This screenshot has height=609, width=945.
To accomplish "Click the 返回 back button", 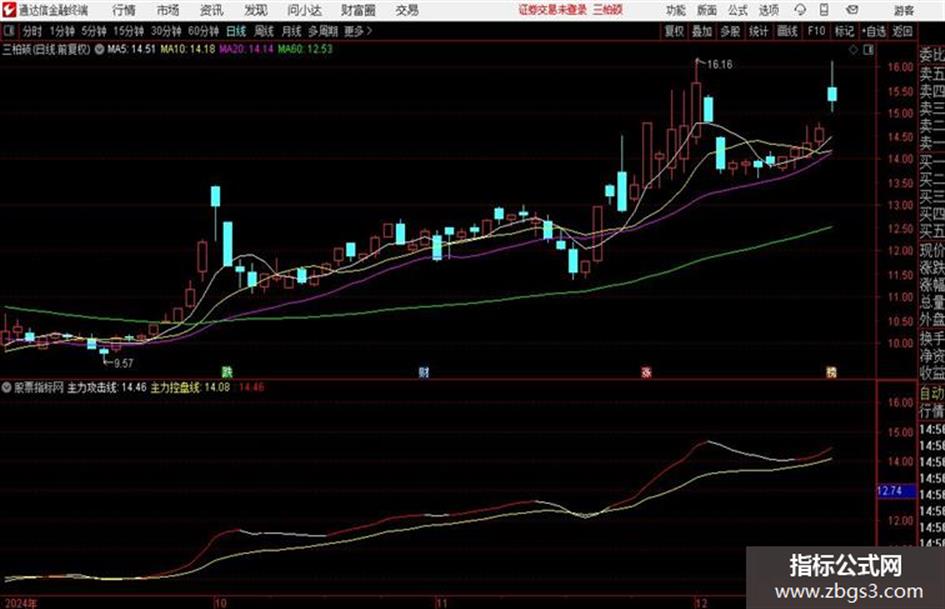I will 902,31.
